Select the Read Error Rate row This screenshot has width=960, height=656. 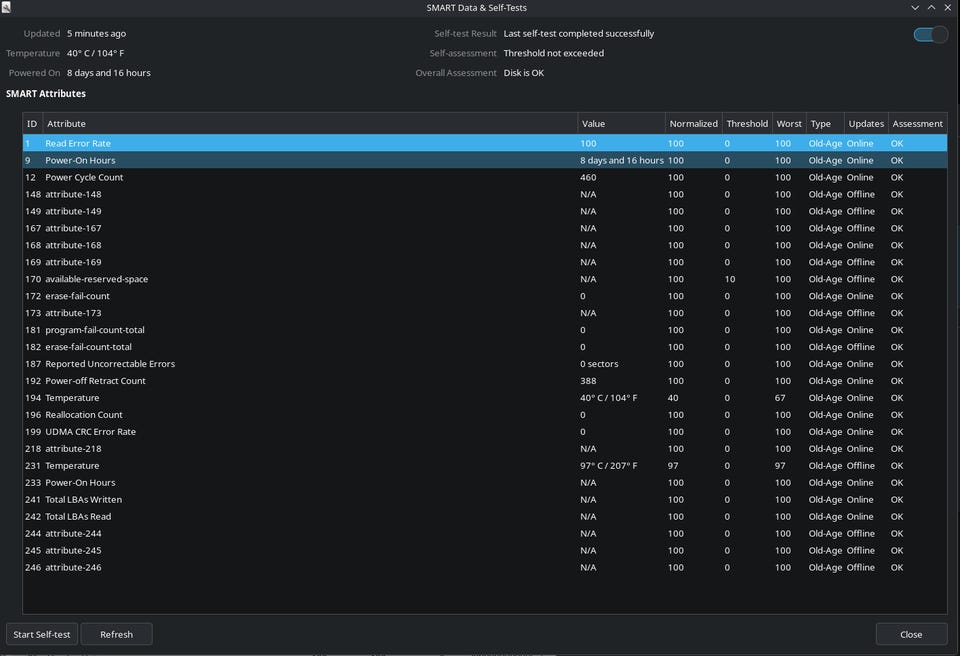[x=485, y=143]
